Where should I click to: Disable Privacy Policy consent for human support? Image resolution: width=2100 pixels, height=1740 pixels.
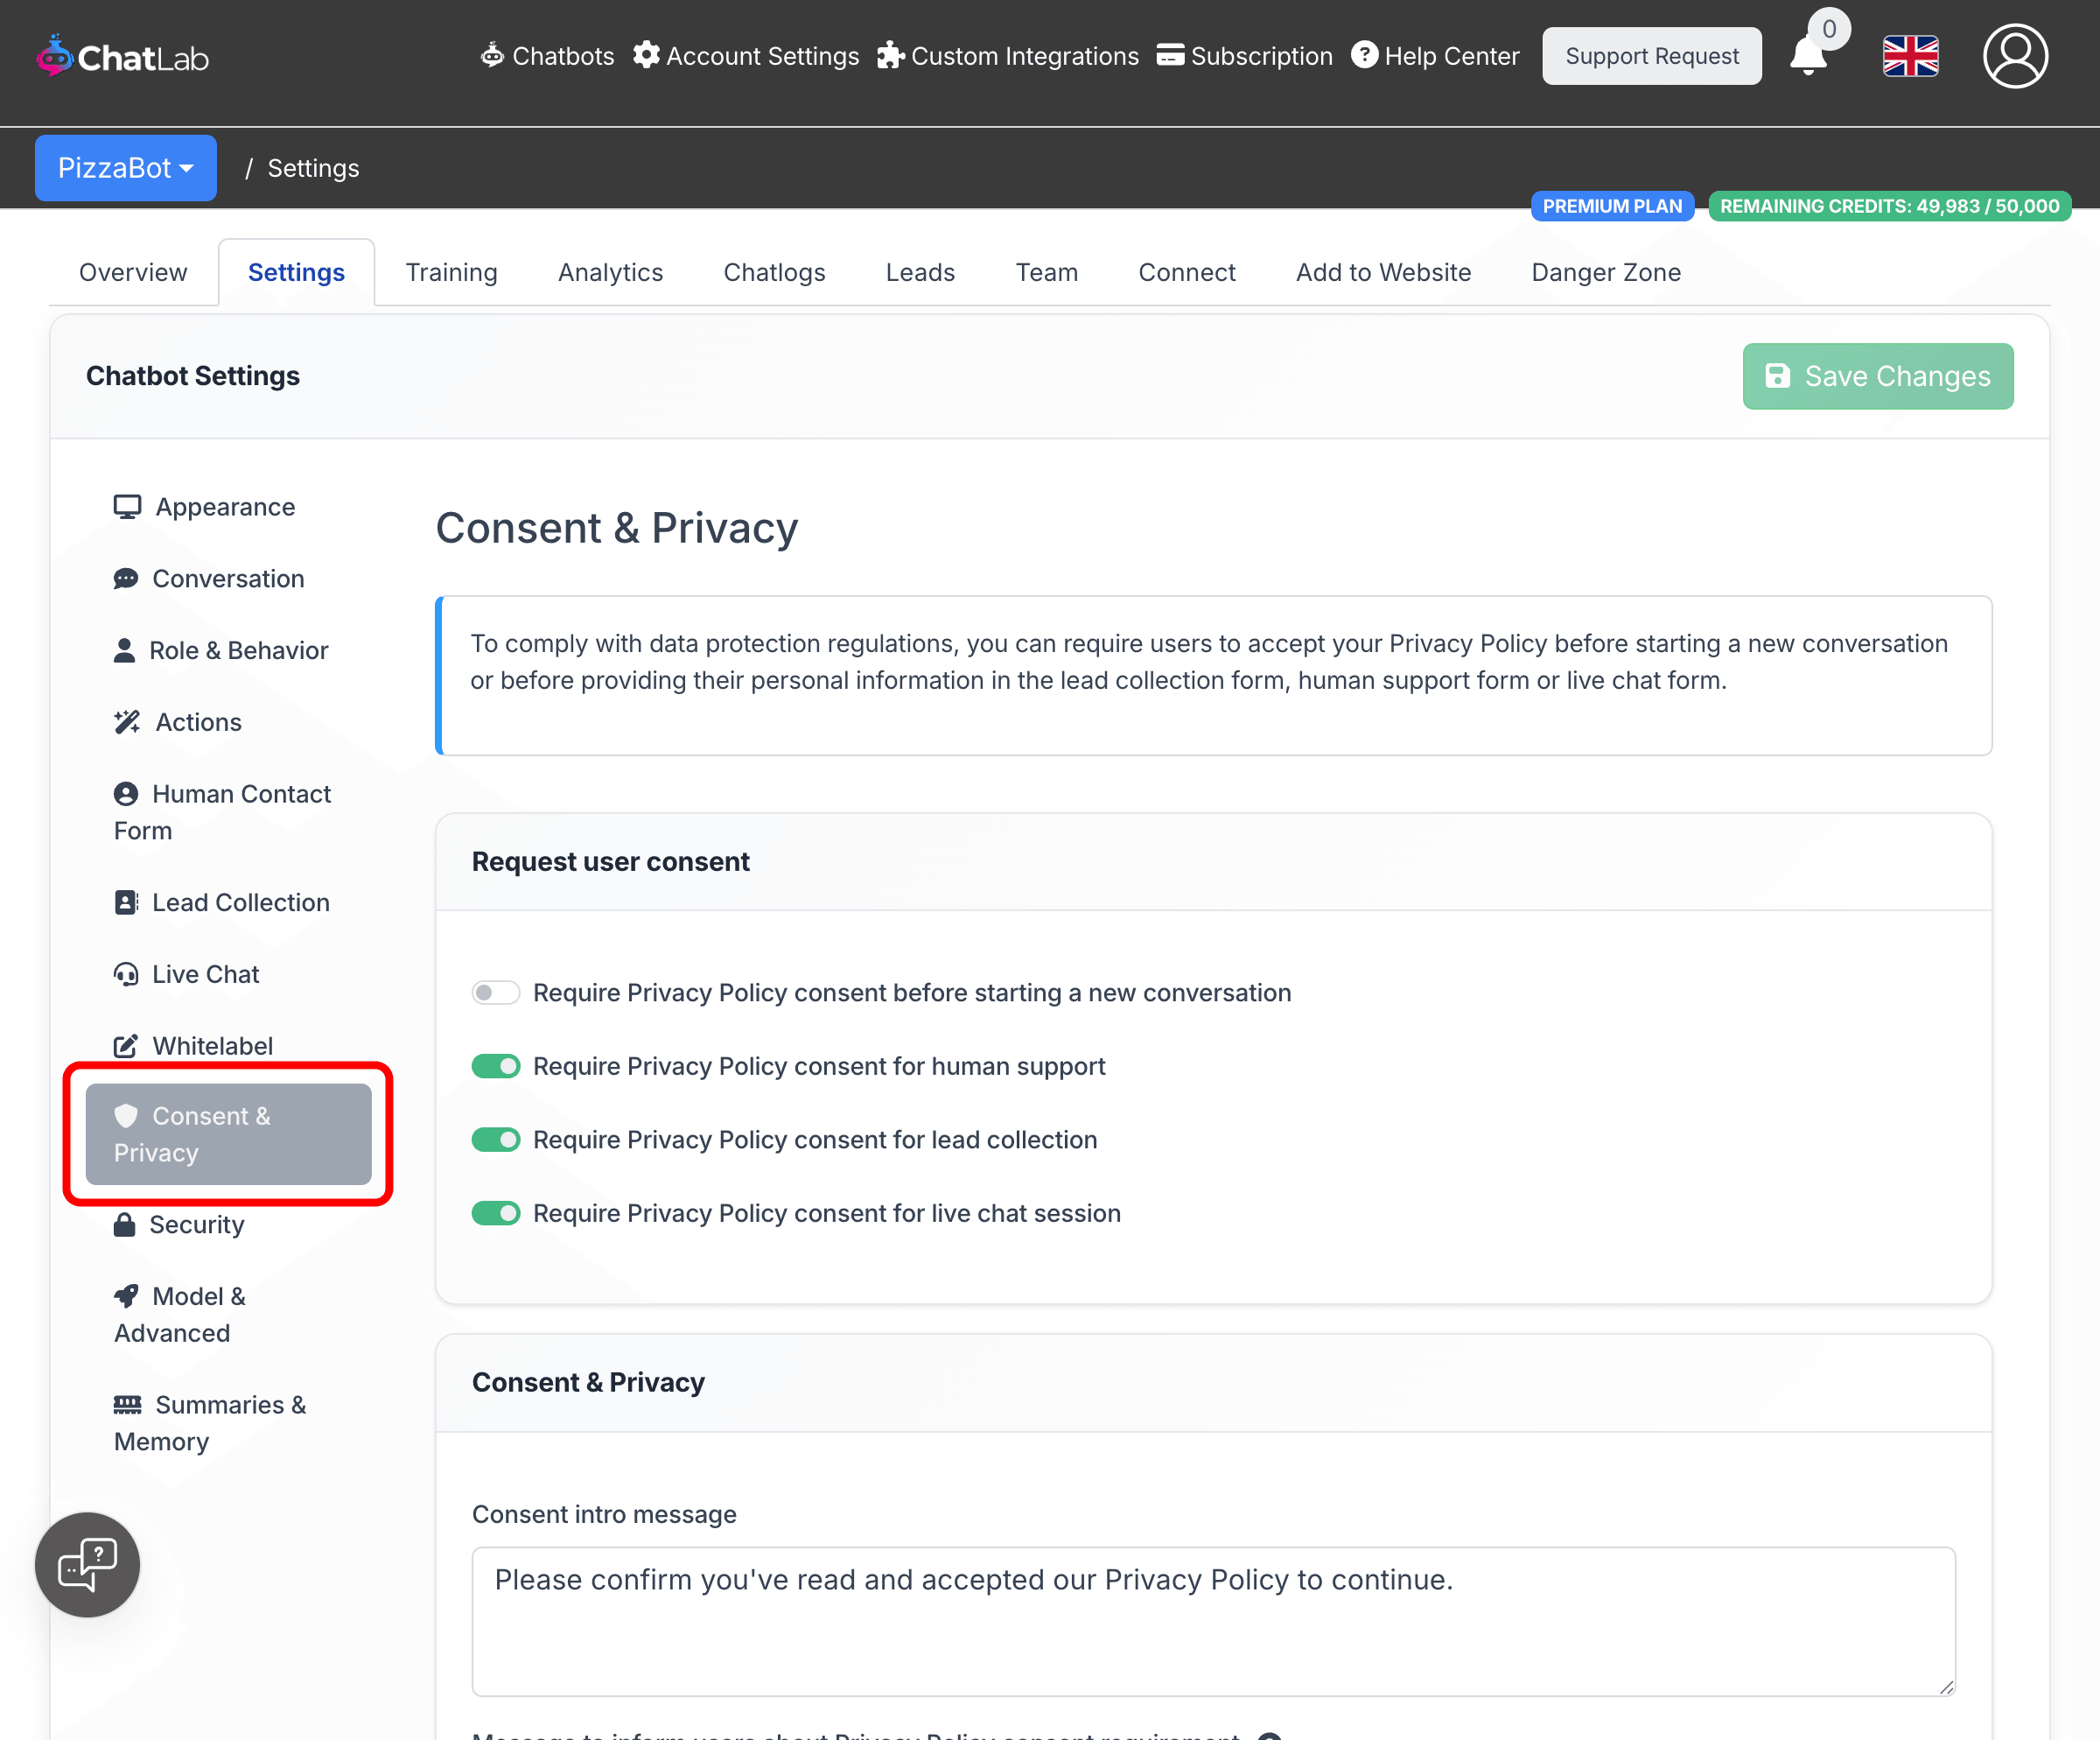tap(496, 1066)
